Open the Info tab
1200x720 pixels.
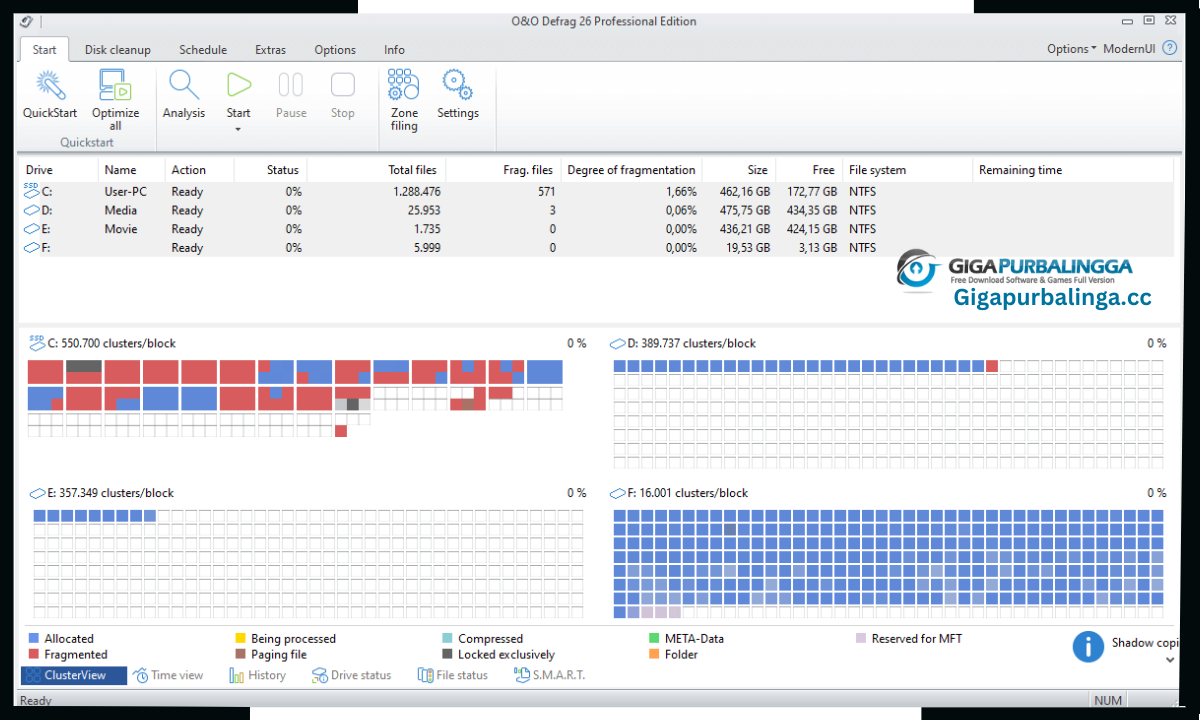coord(394,50)
